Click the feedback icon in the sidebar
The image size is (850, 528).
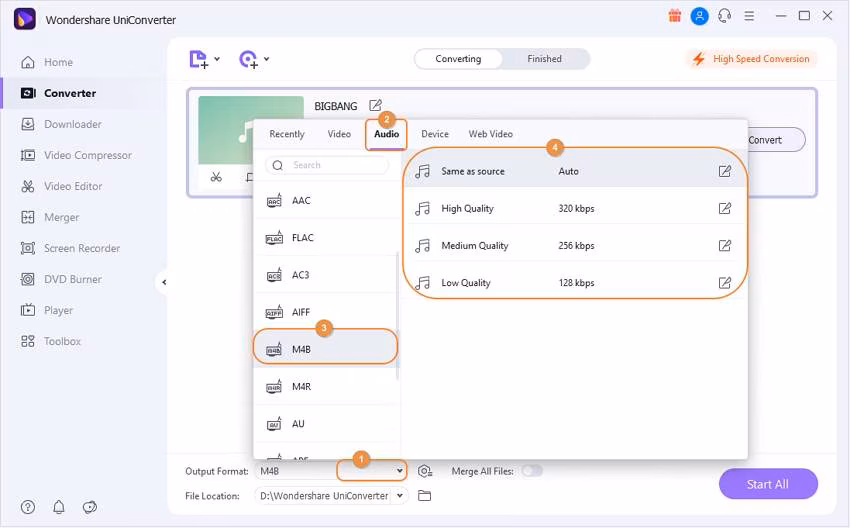tap(89, 507)
